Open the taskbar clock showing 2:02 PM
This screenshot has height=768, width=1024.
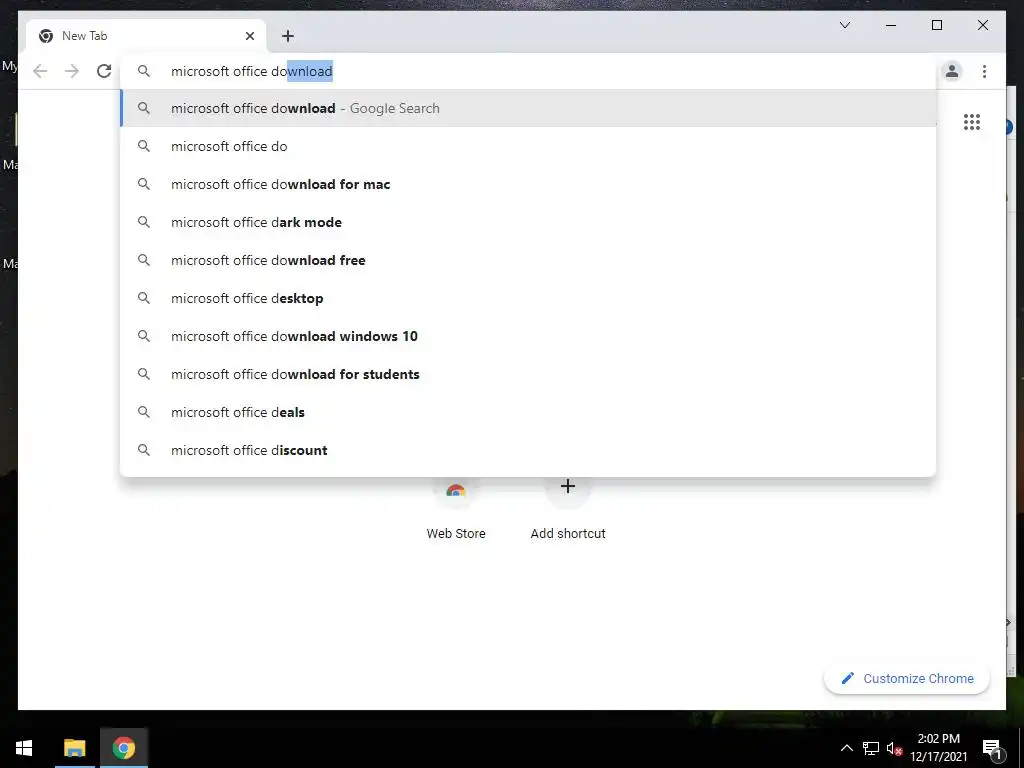coord(938,748)
